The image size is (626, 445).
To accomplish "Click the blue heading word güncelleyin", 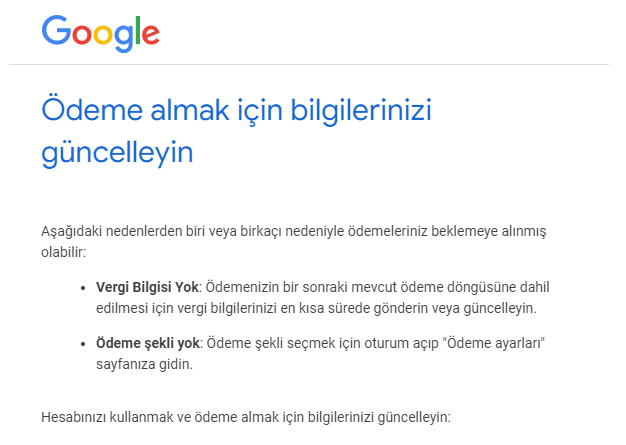I will pyautogui.click(x=117, y=152).
